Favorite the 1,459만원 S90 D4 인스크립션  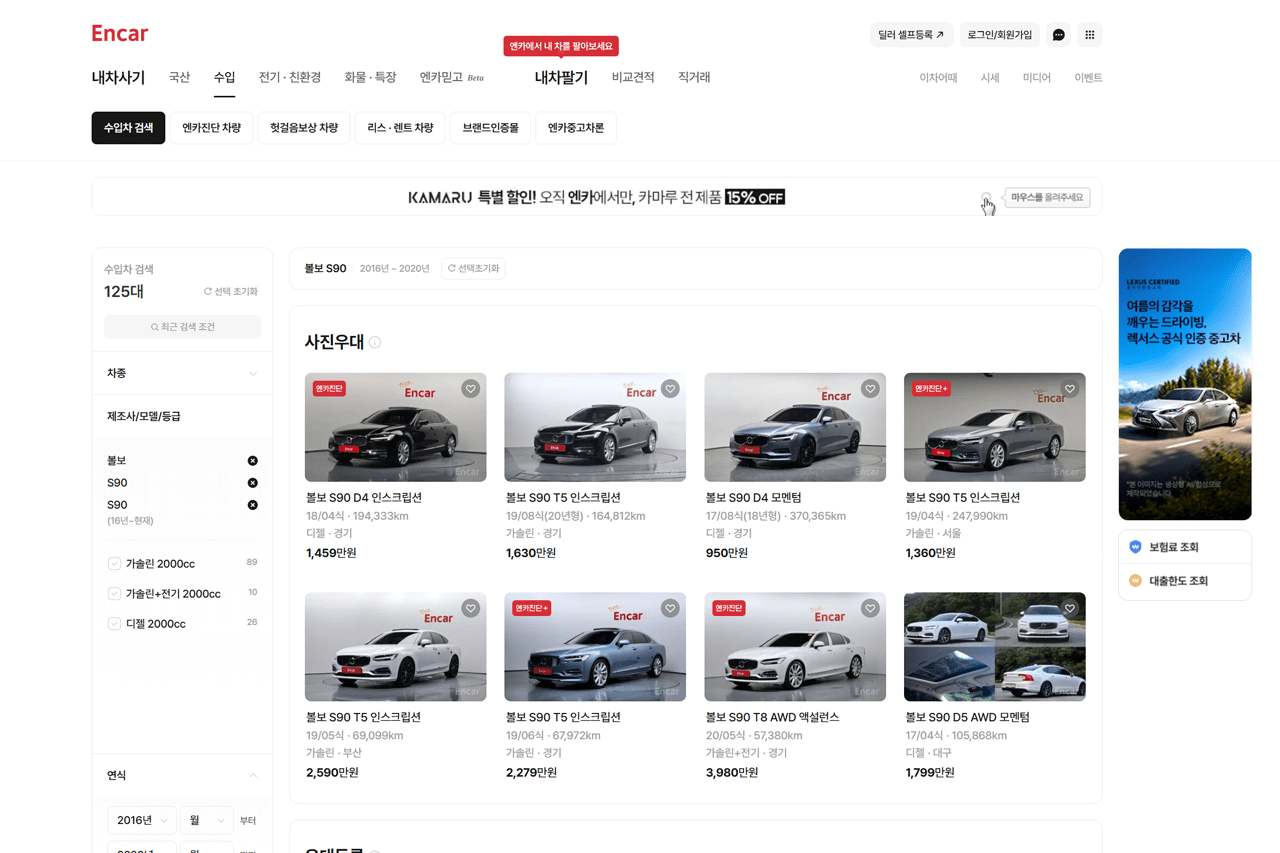point(470,389)
